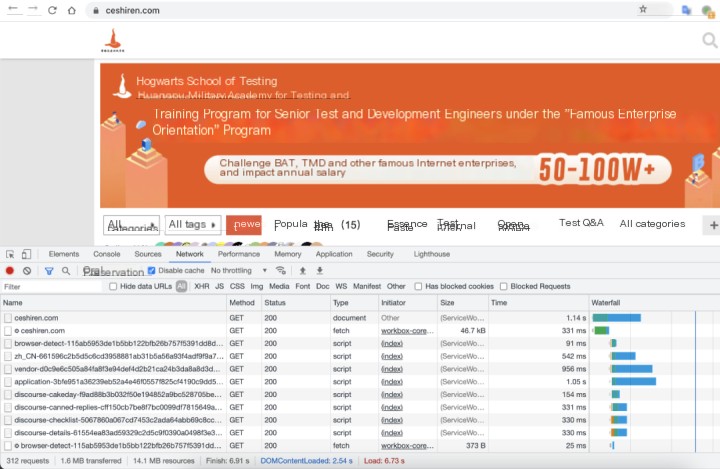Select the discourse-checklist script request checkbox
The width and height of the screenshot is (720, 469).
coord(8,420)
